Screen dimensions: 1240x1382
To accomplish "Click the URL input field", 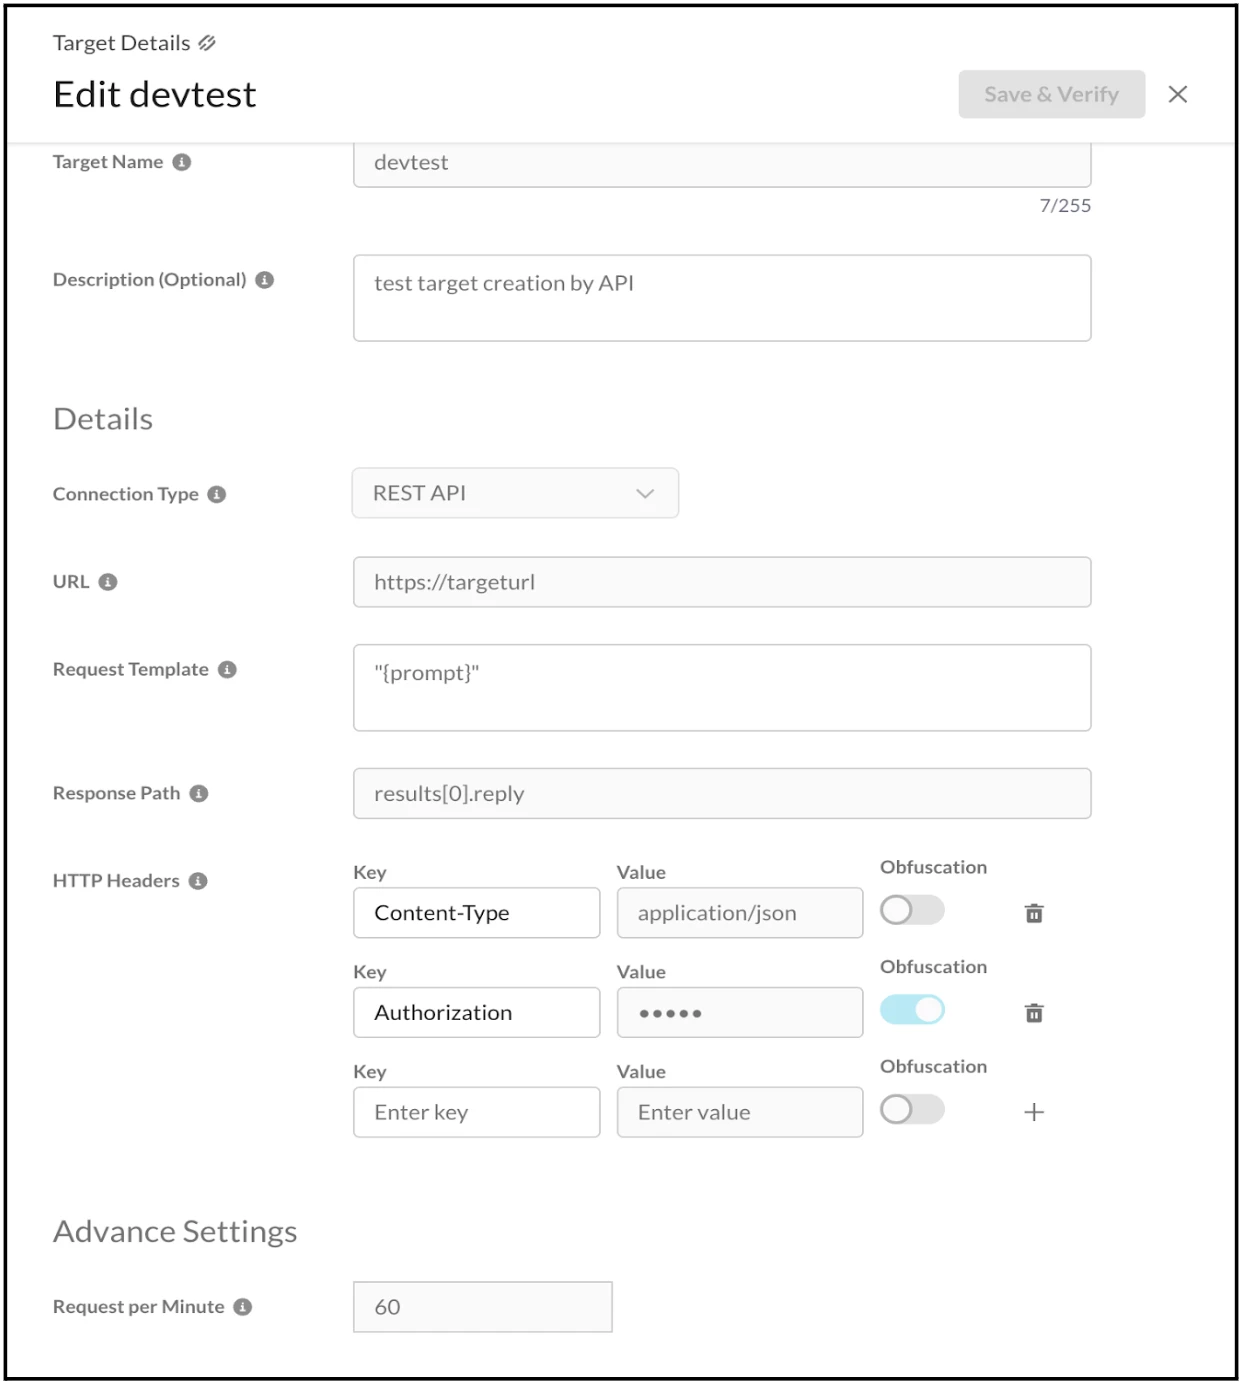I will click(721, 582).
